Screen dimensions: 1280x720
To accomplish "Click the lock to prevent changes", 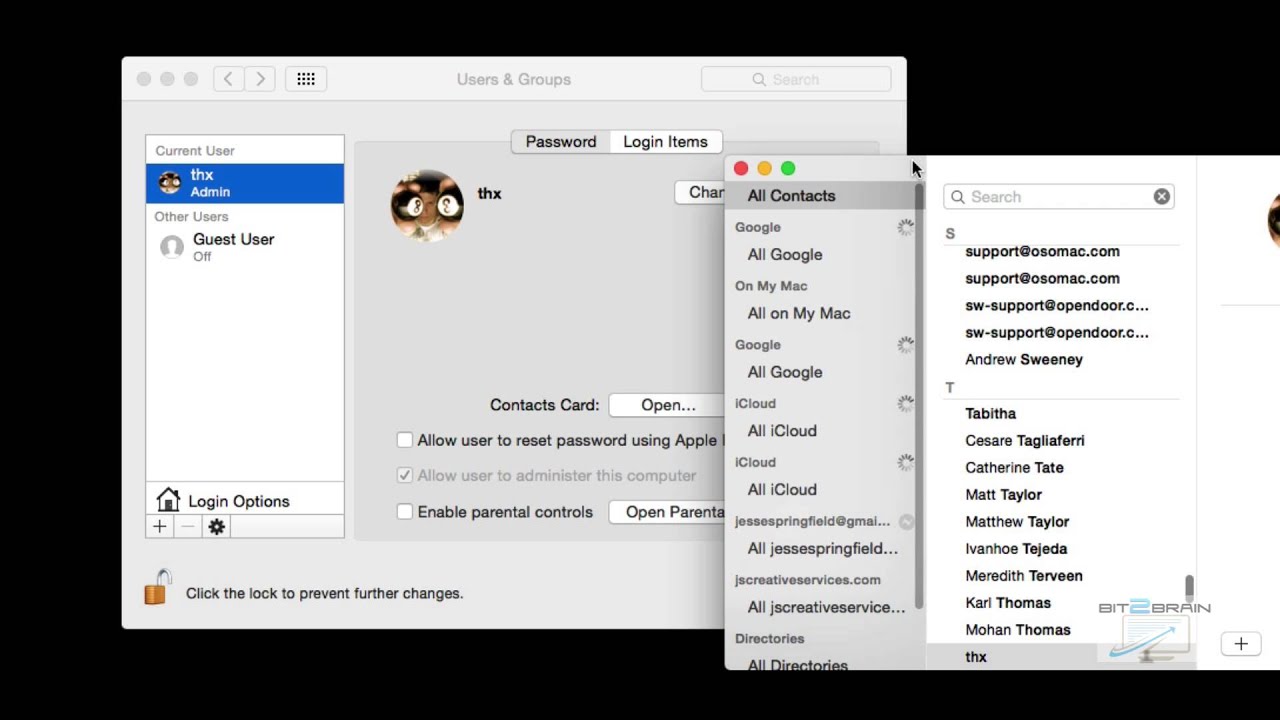I will coord(158,588).
